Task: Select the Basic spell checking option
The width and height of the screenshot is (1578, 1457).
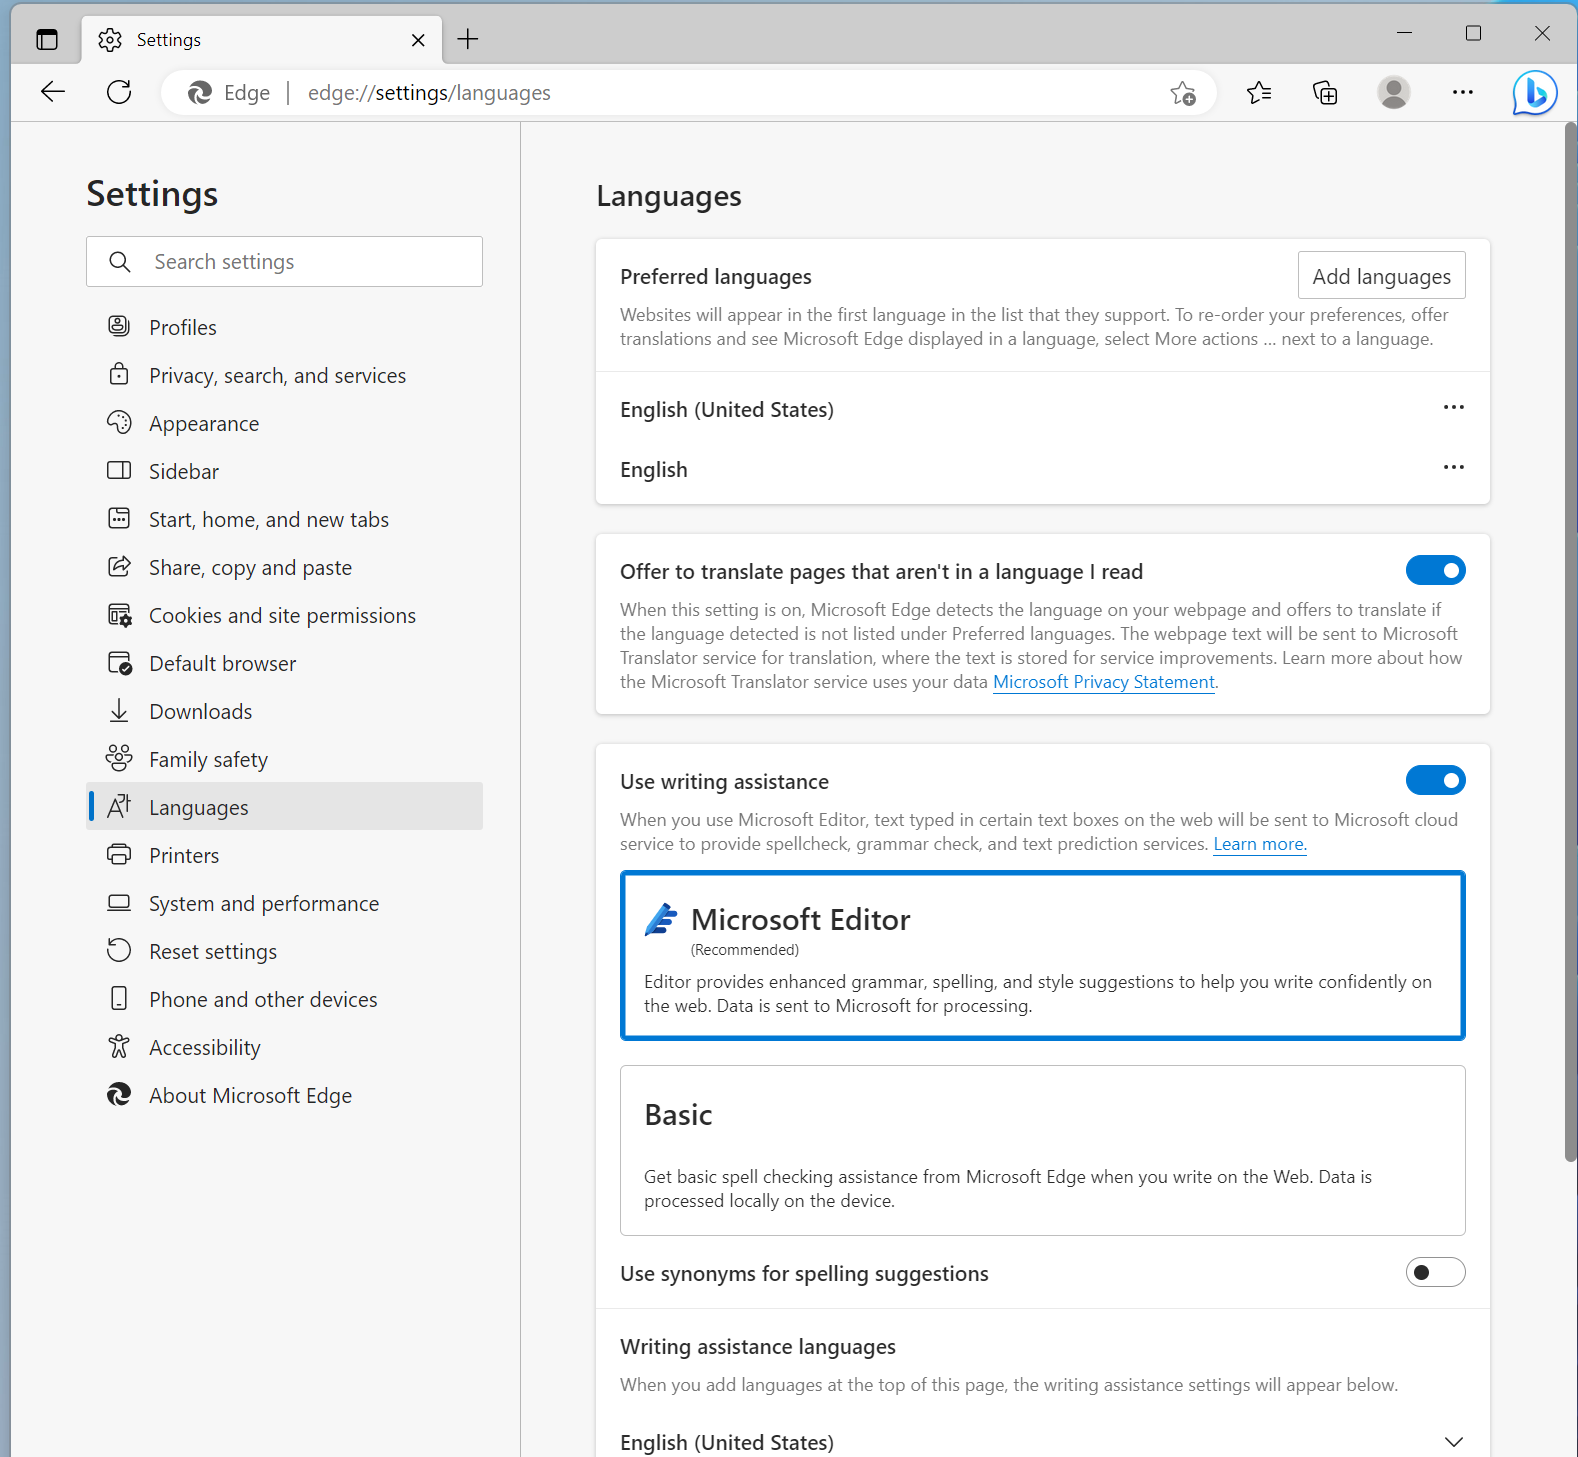Action: pyautogui.click(x=1043, y=1151)
